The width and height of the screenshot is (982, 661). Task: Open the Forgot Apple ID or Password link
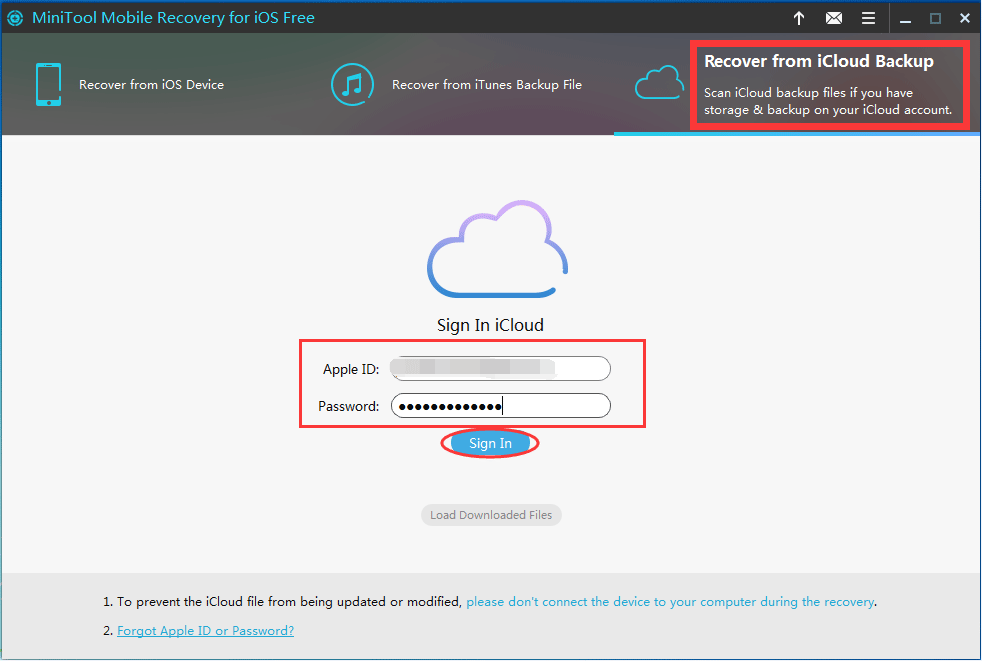[205, 631]
